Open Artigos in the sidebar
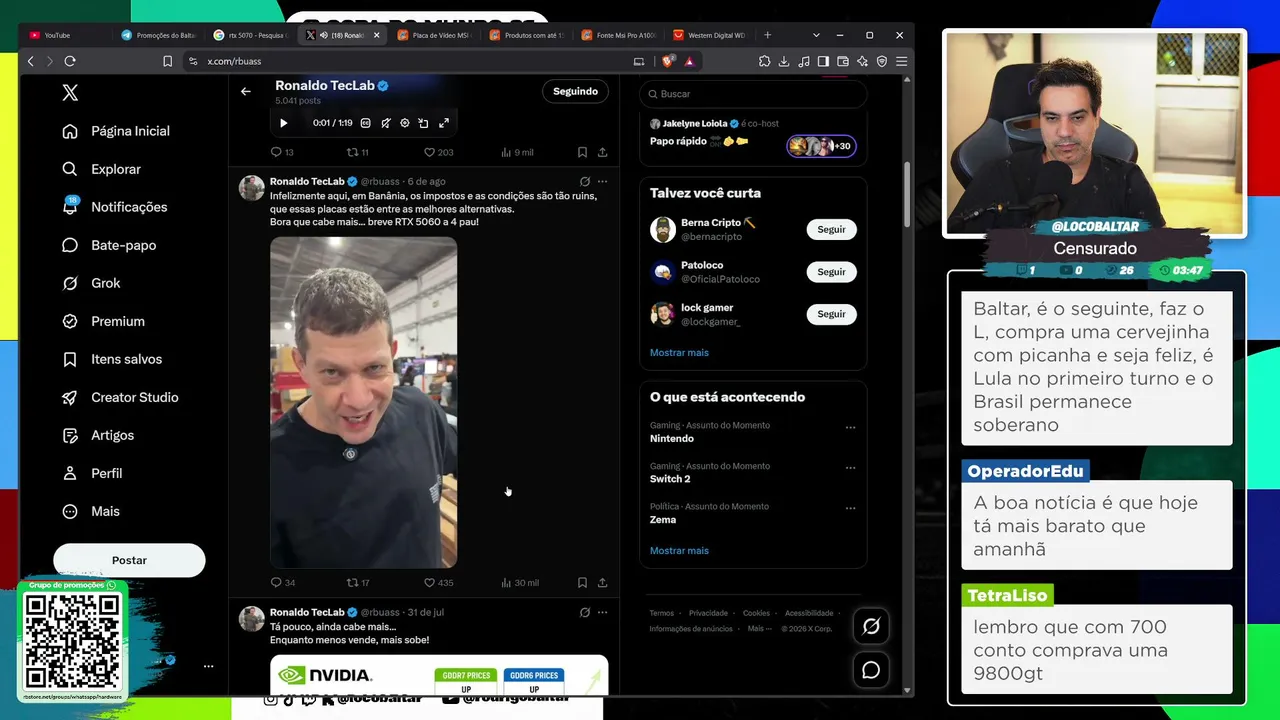Viewport: 1280px width, 720px height. tap(98, 435)
